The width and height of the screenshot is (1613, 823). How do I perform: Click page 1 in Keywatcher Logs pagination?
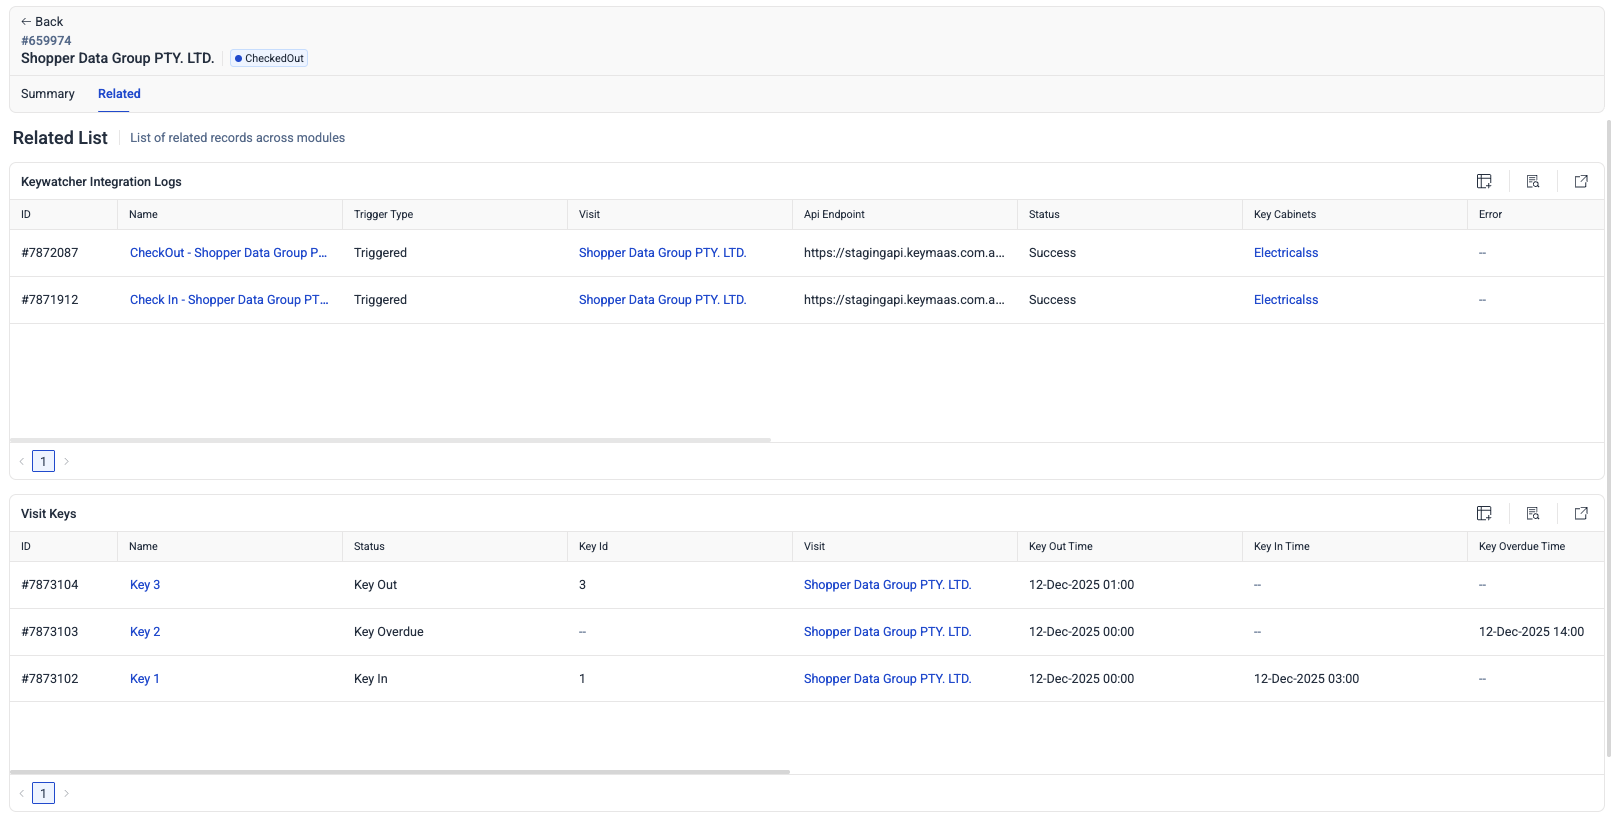[x=43, y=461]
